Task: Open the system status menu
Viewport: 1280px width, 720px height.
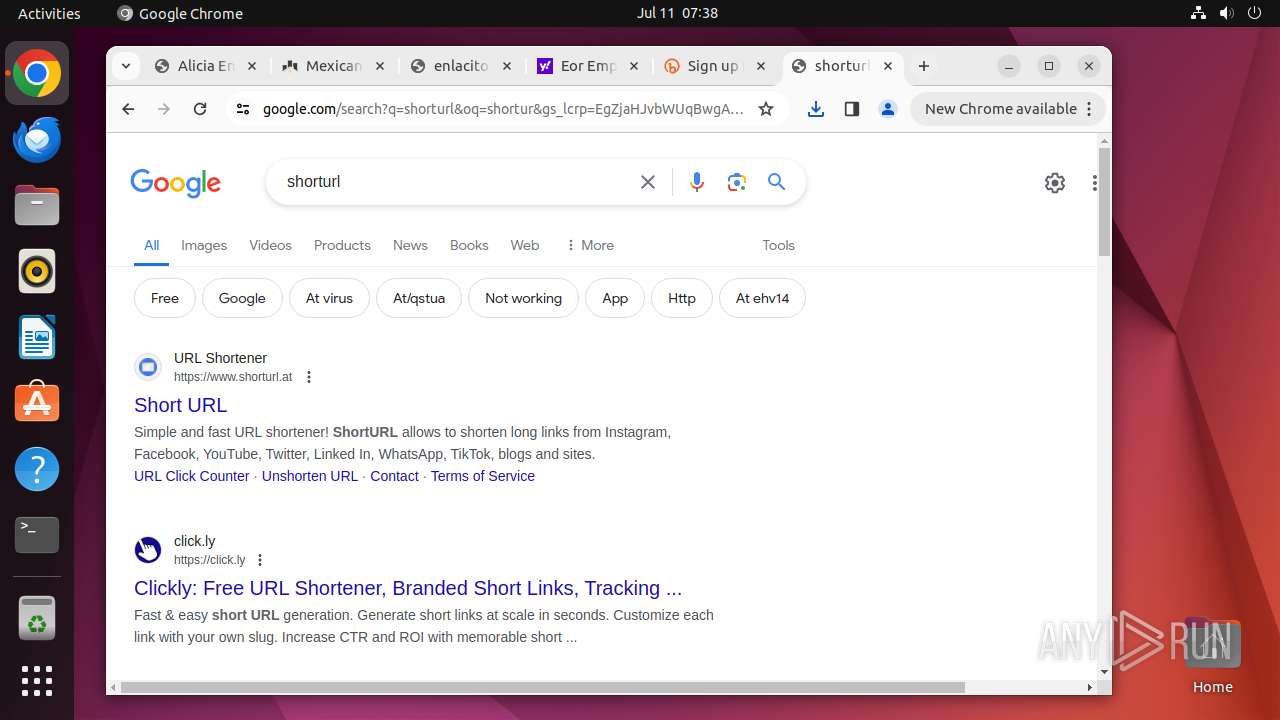Action: [1226, 13]
